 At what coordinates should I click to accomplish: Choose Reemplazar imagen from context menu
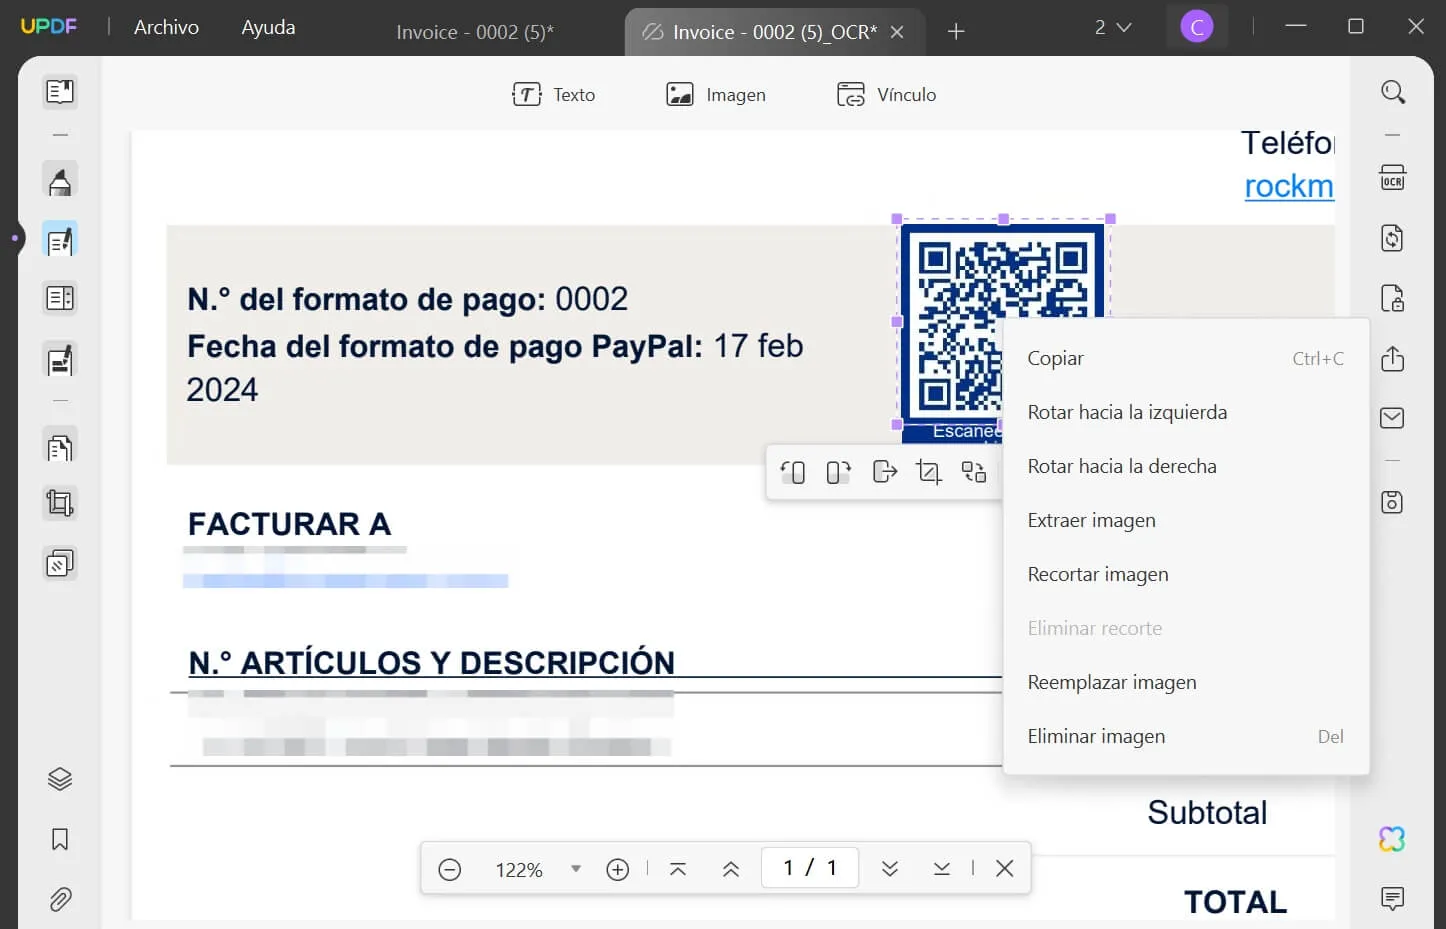(x=1186, y=682)
